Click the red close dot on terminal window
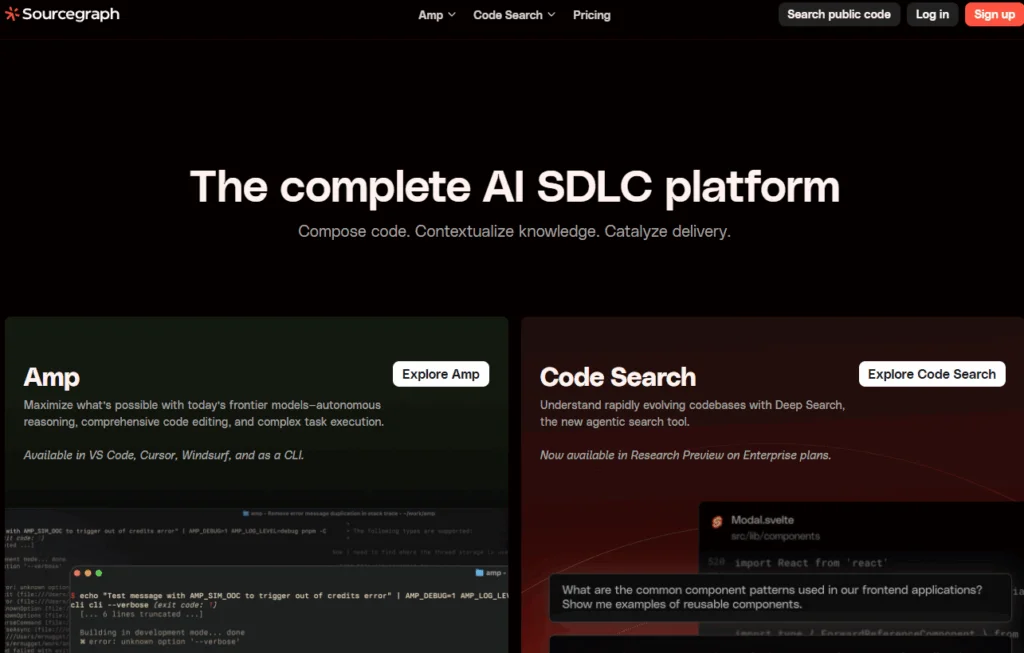The width and height of the screenshot is (1024, 653). tap(77, 573)
